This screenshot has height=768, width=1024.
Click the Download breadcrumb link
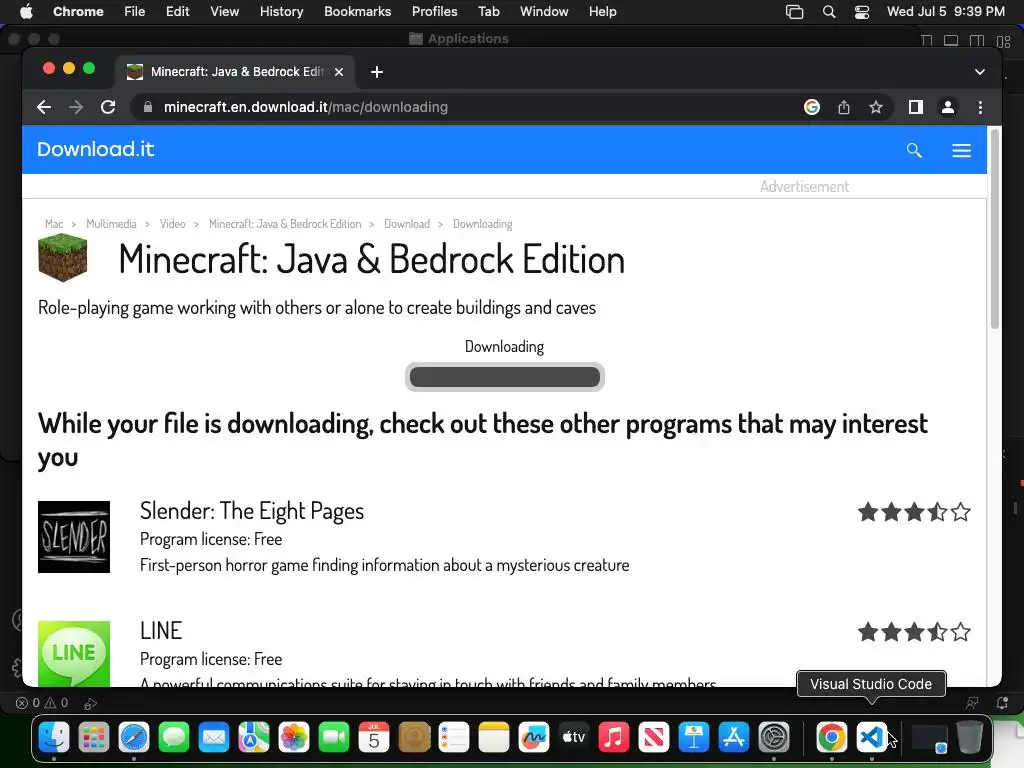407,224
